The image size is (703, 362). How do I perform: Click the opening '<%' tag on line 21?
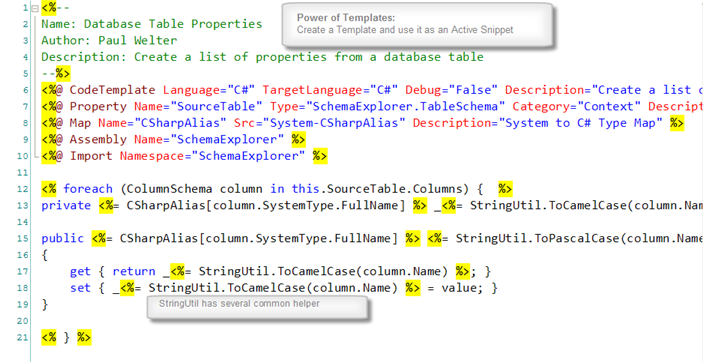49,338
